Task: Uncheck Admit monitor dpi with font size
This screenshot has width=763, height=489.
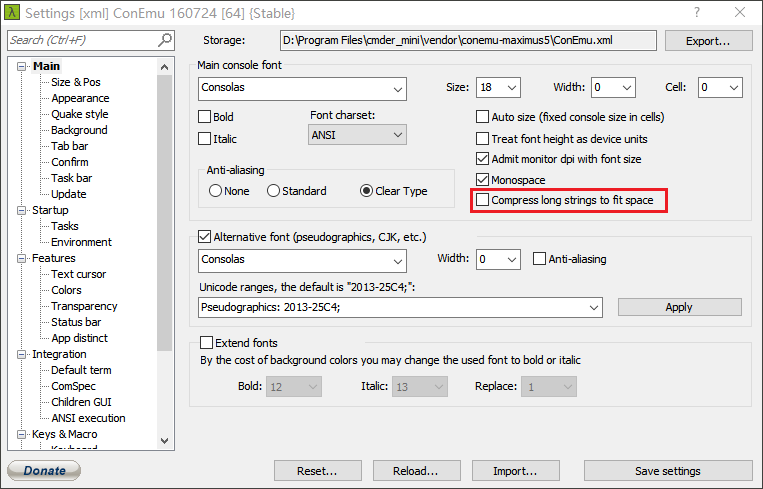Action: (x=482, y=159)
